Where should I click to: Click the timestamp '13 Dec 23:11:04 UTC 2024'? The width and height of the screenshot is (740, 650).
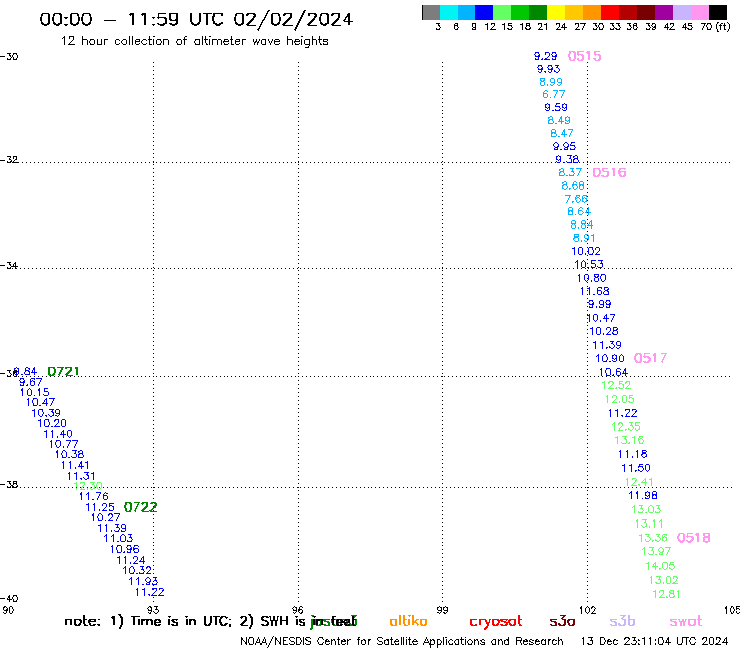pyautogui.click(x=654, y=641)
